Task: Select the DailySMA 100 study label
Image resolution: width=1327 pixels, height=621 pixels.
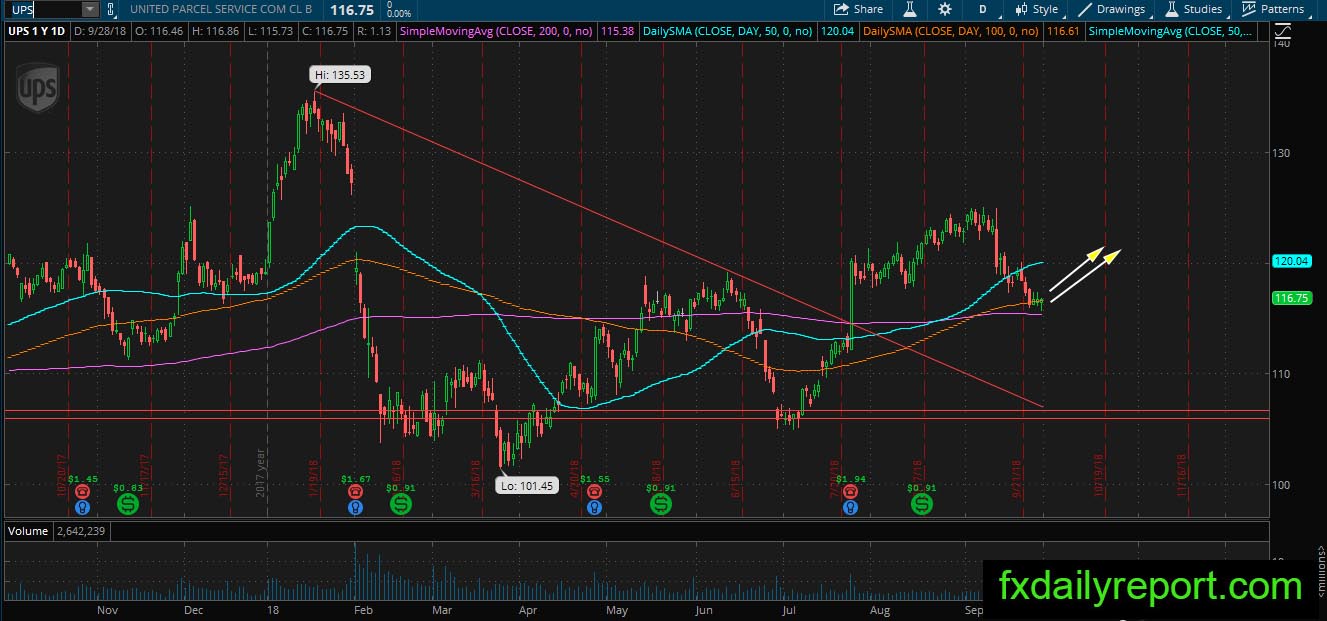Action: click(x=950, y=32)
